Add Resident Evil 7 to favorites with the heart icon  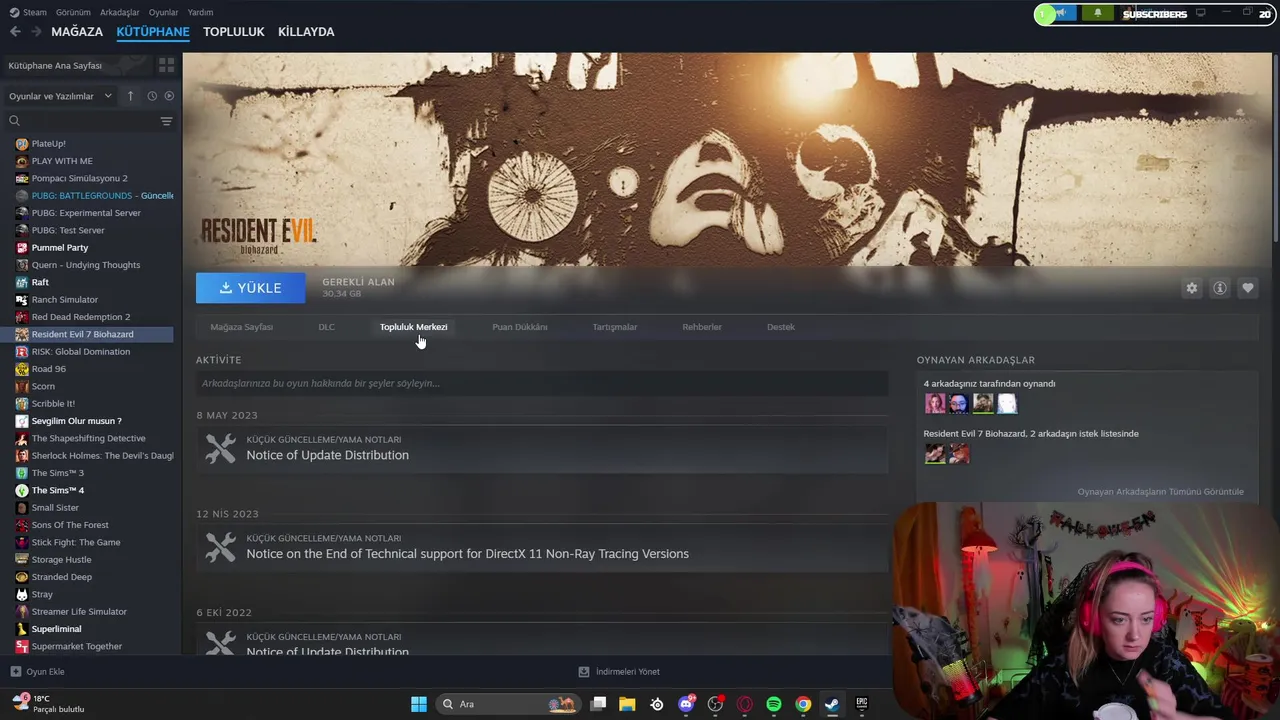pos(1248,288)
